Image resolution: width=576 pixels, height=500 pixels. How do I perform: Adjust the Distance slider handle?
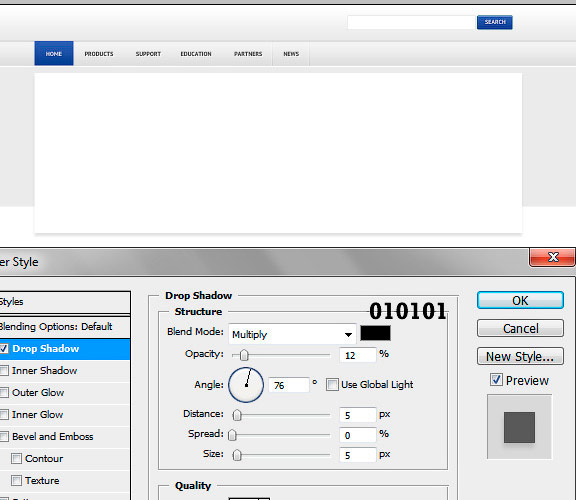click(237, 415)
